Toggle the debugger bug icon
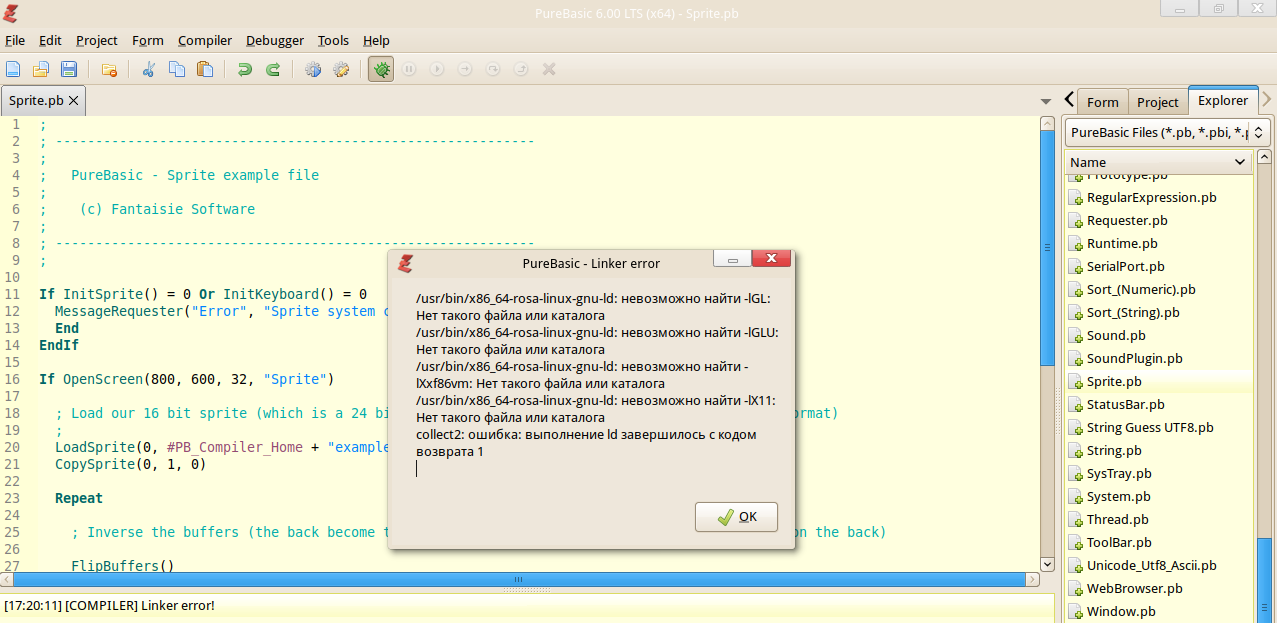The width and height of the screenshot is (1277, 623). click(x=381, y=69)
